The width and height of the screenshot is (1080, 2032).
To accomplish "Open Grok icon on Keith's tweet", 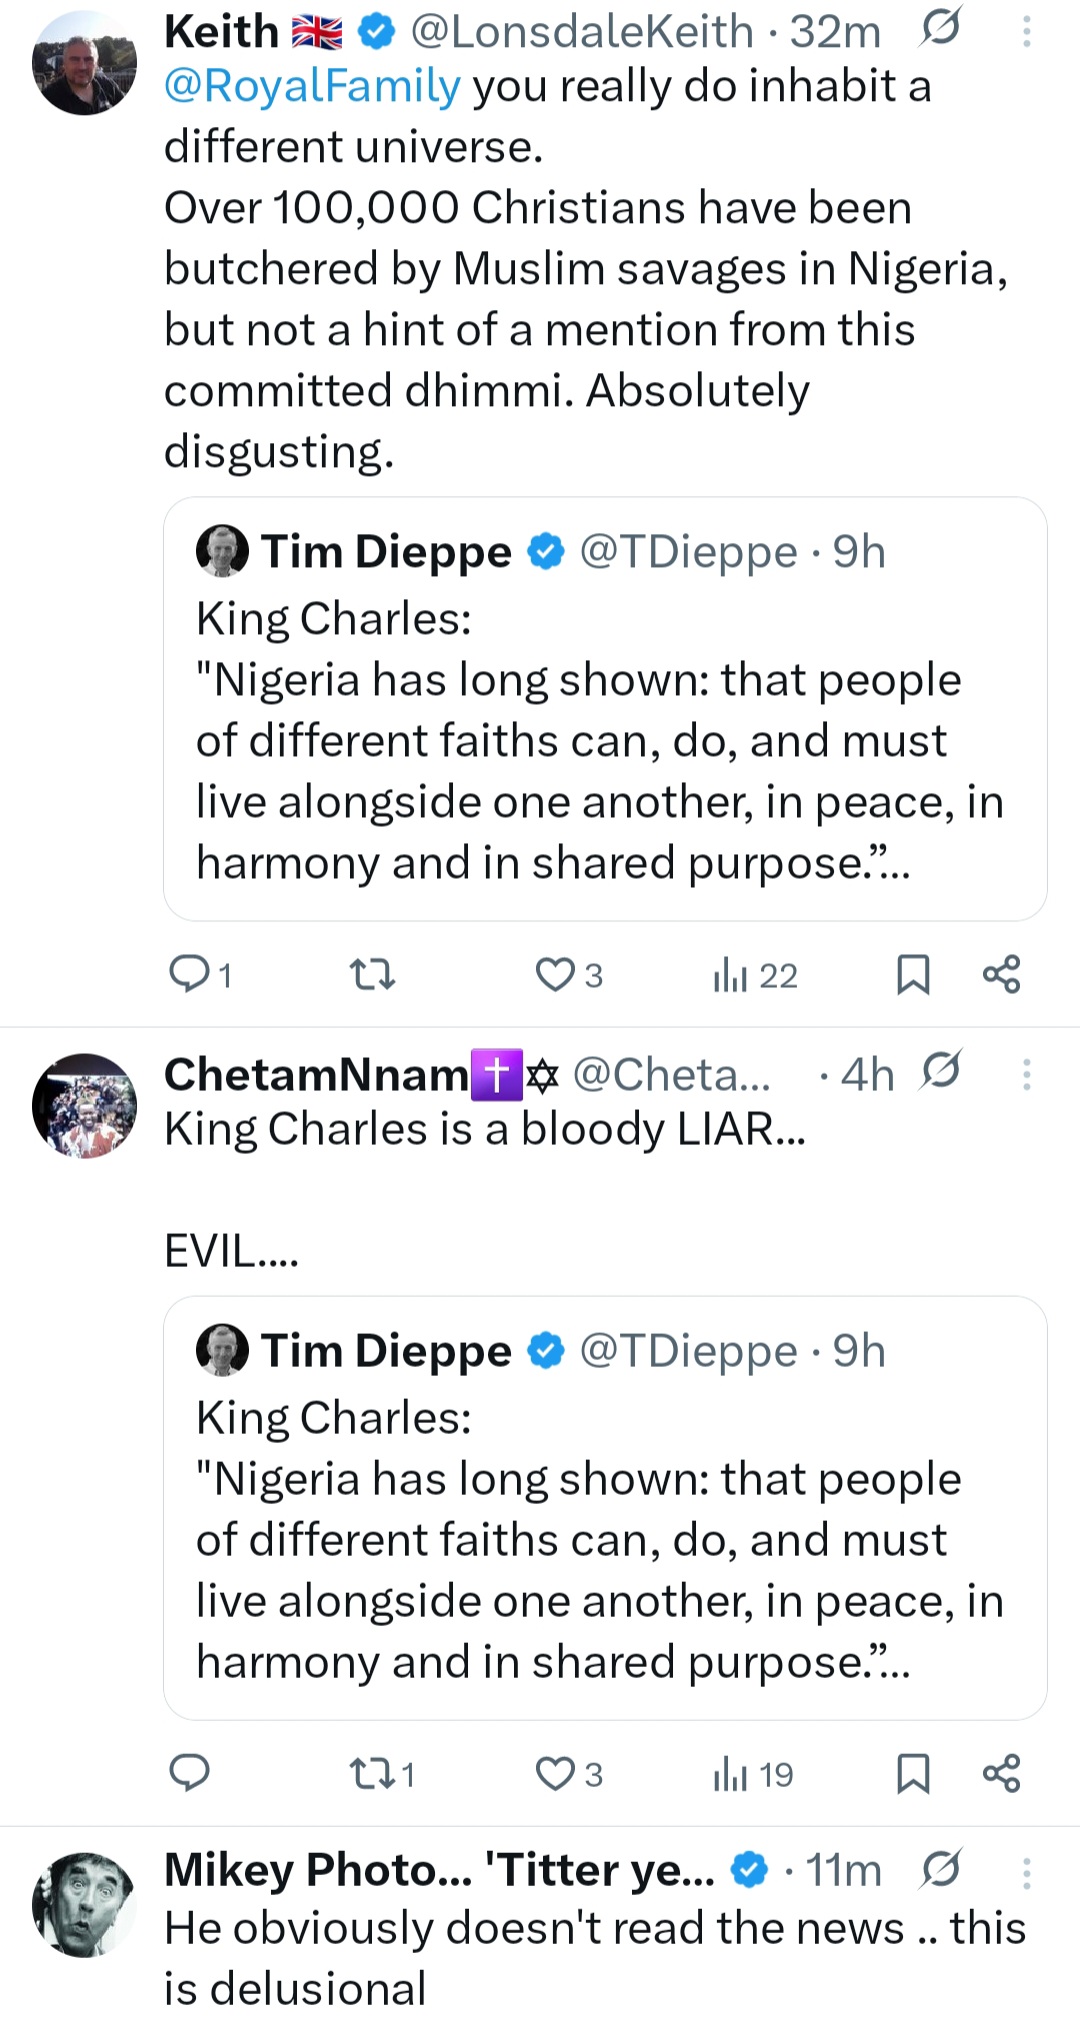I will click(940, 28).
